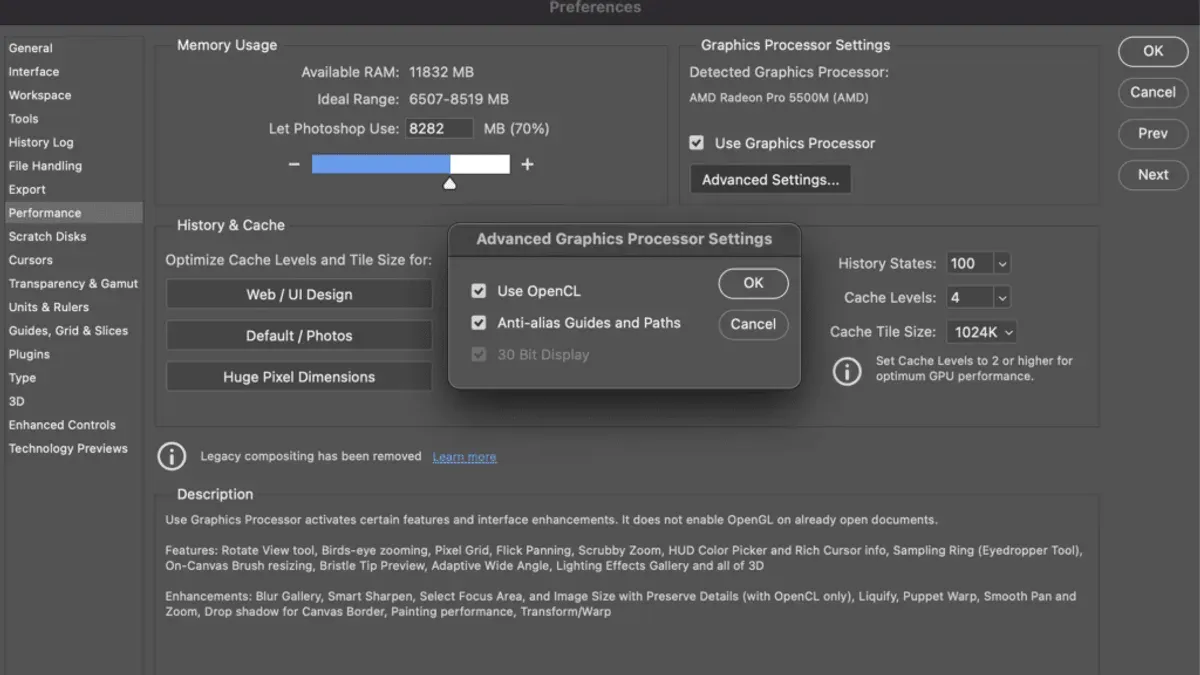Go to Technology Previews preferences

(68, 449)
